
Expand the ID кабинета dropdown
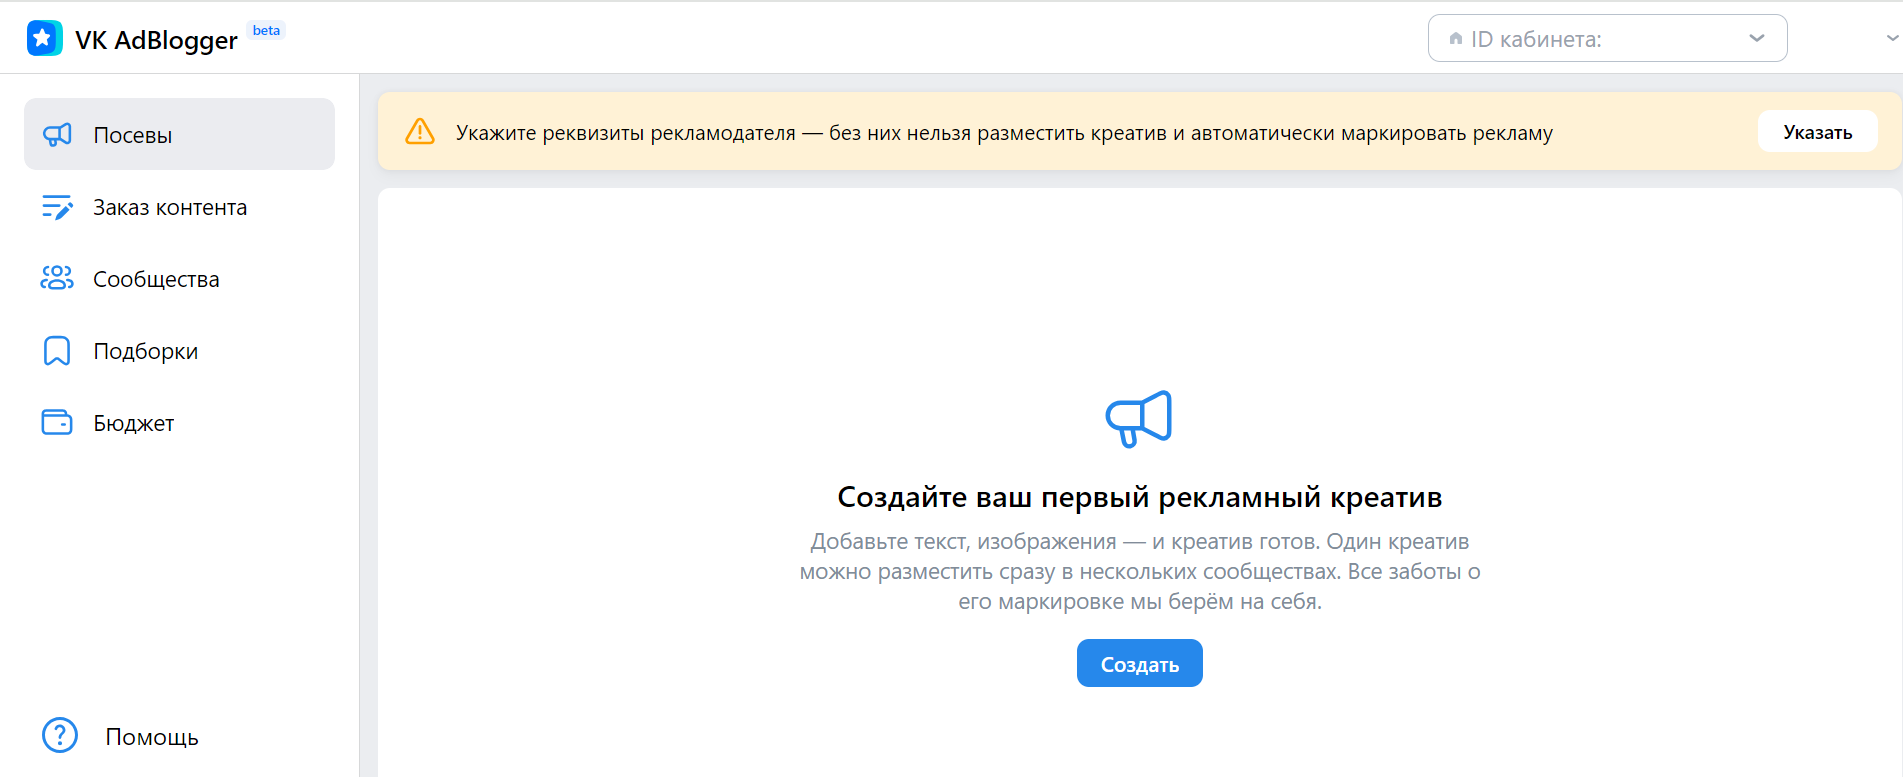[1607, 38]
